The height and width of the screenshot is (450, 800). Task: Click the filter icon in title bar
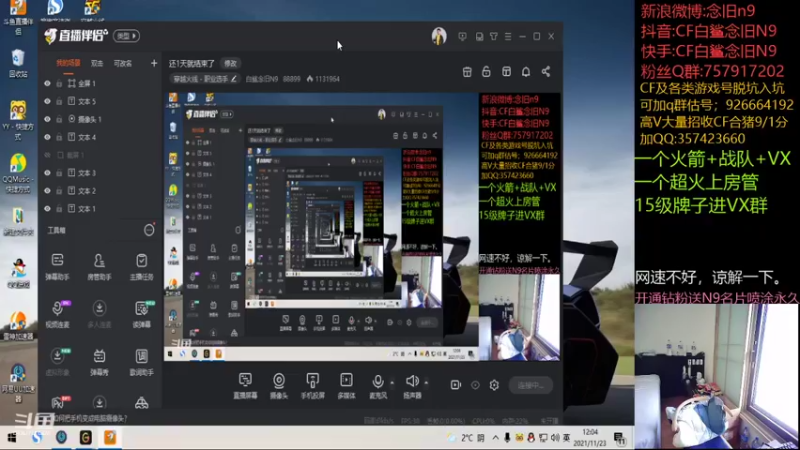(x=493, y=36)
